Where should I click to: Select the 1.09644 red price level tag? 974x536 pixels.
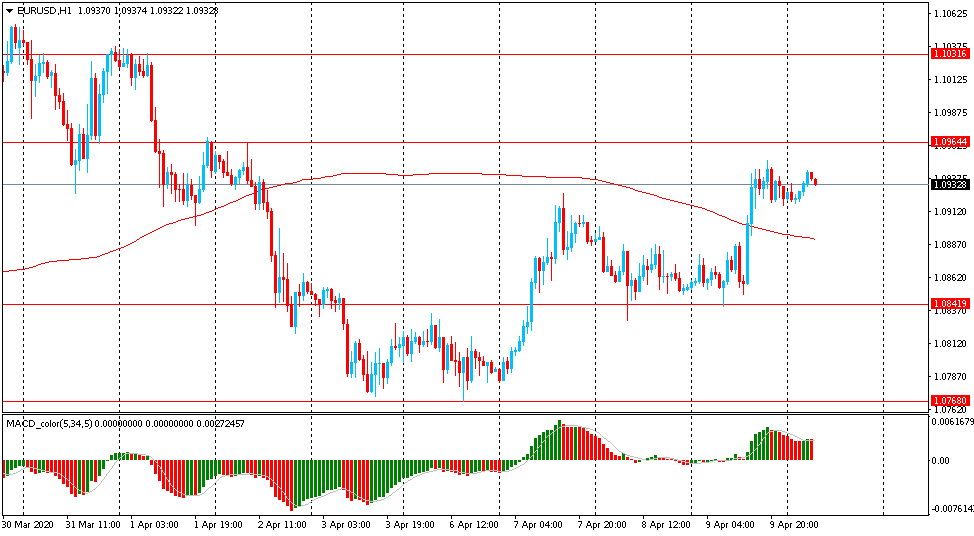[949, 143]
